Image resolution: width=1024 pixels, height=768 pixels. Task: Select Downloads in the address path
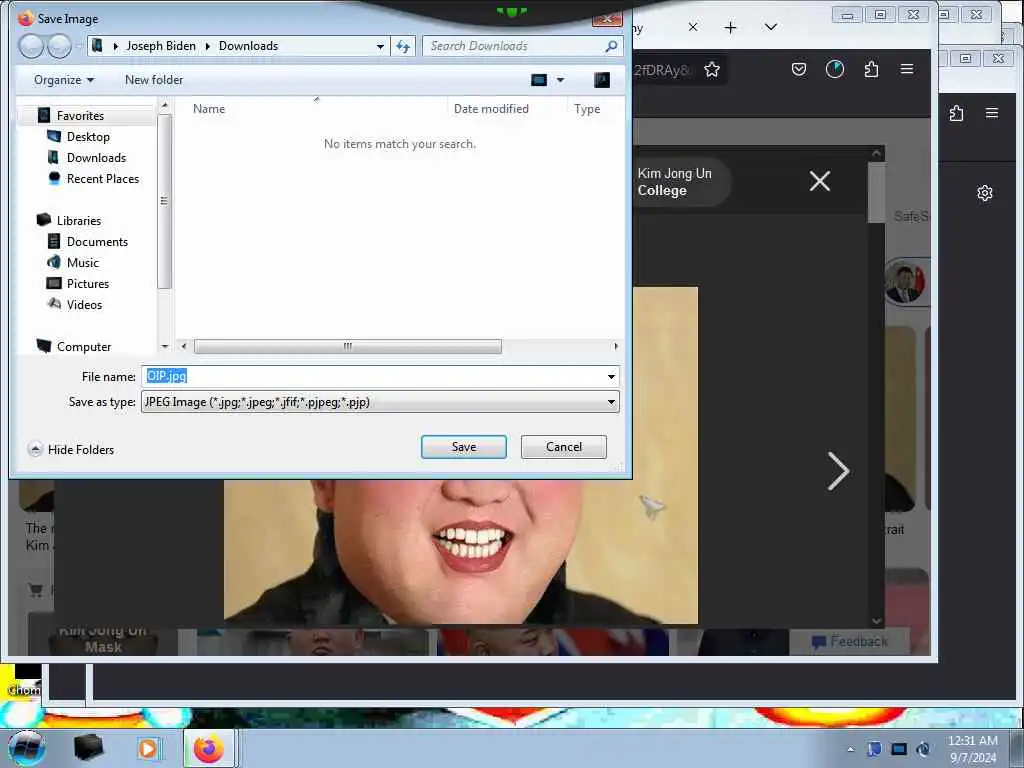pos(248,46)
